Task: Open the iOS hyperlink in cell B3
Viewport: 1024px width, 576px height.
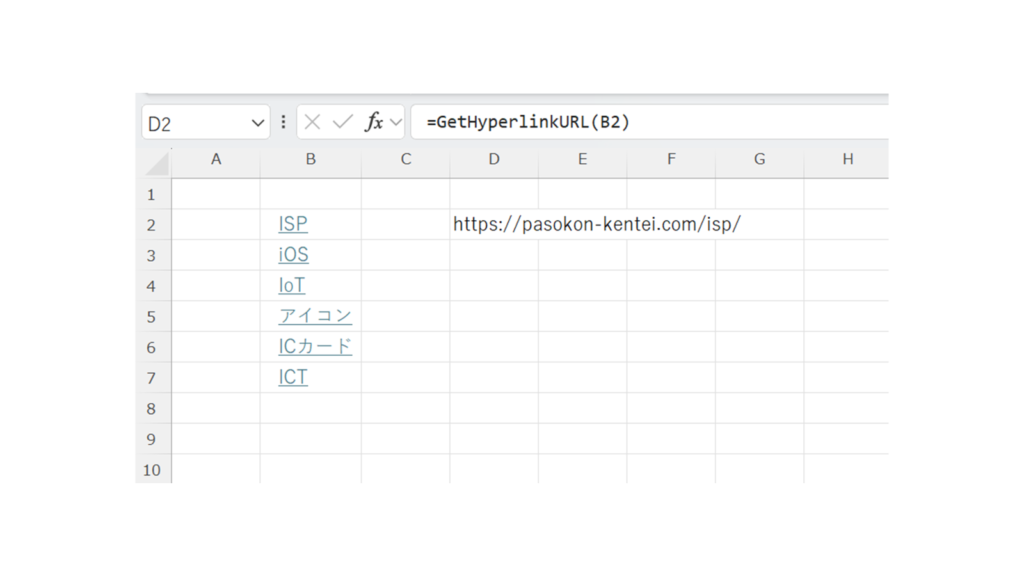Action: point(293,255)
